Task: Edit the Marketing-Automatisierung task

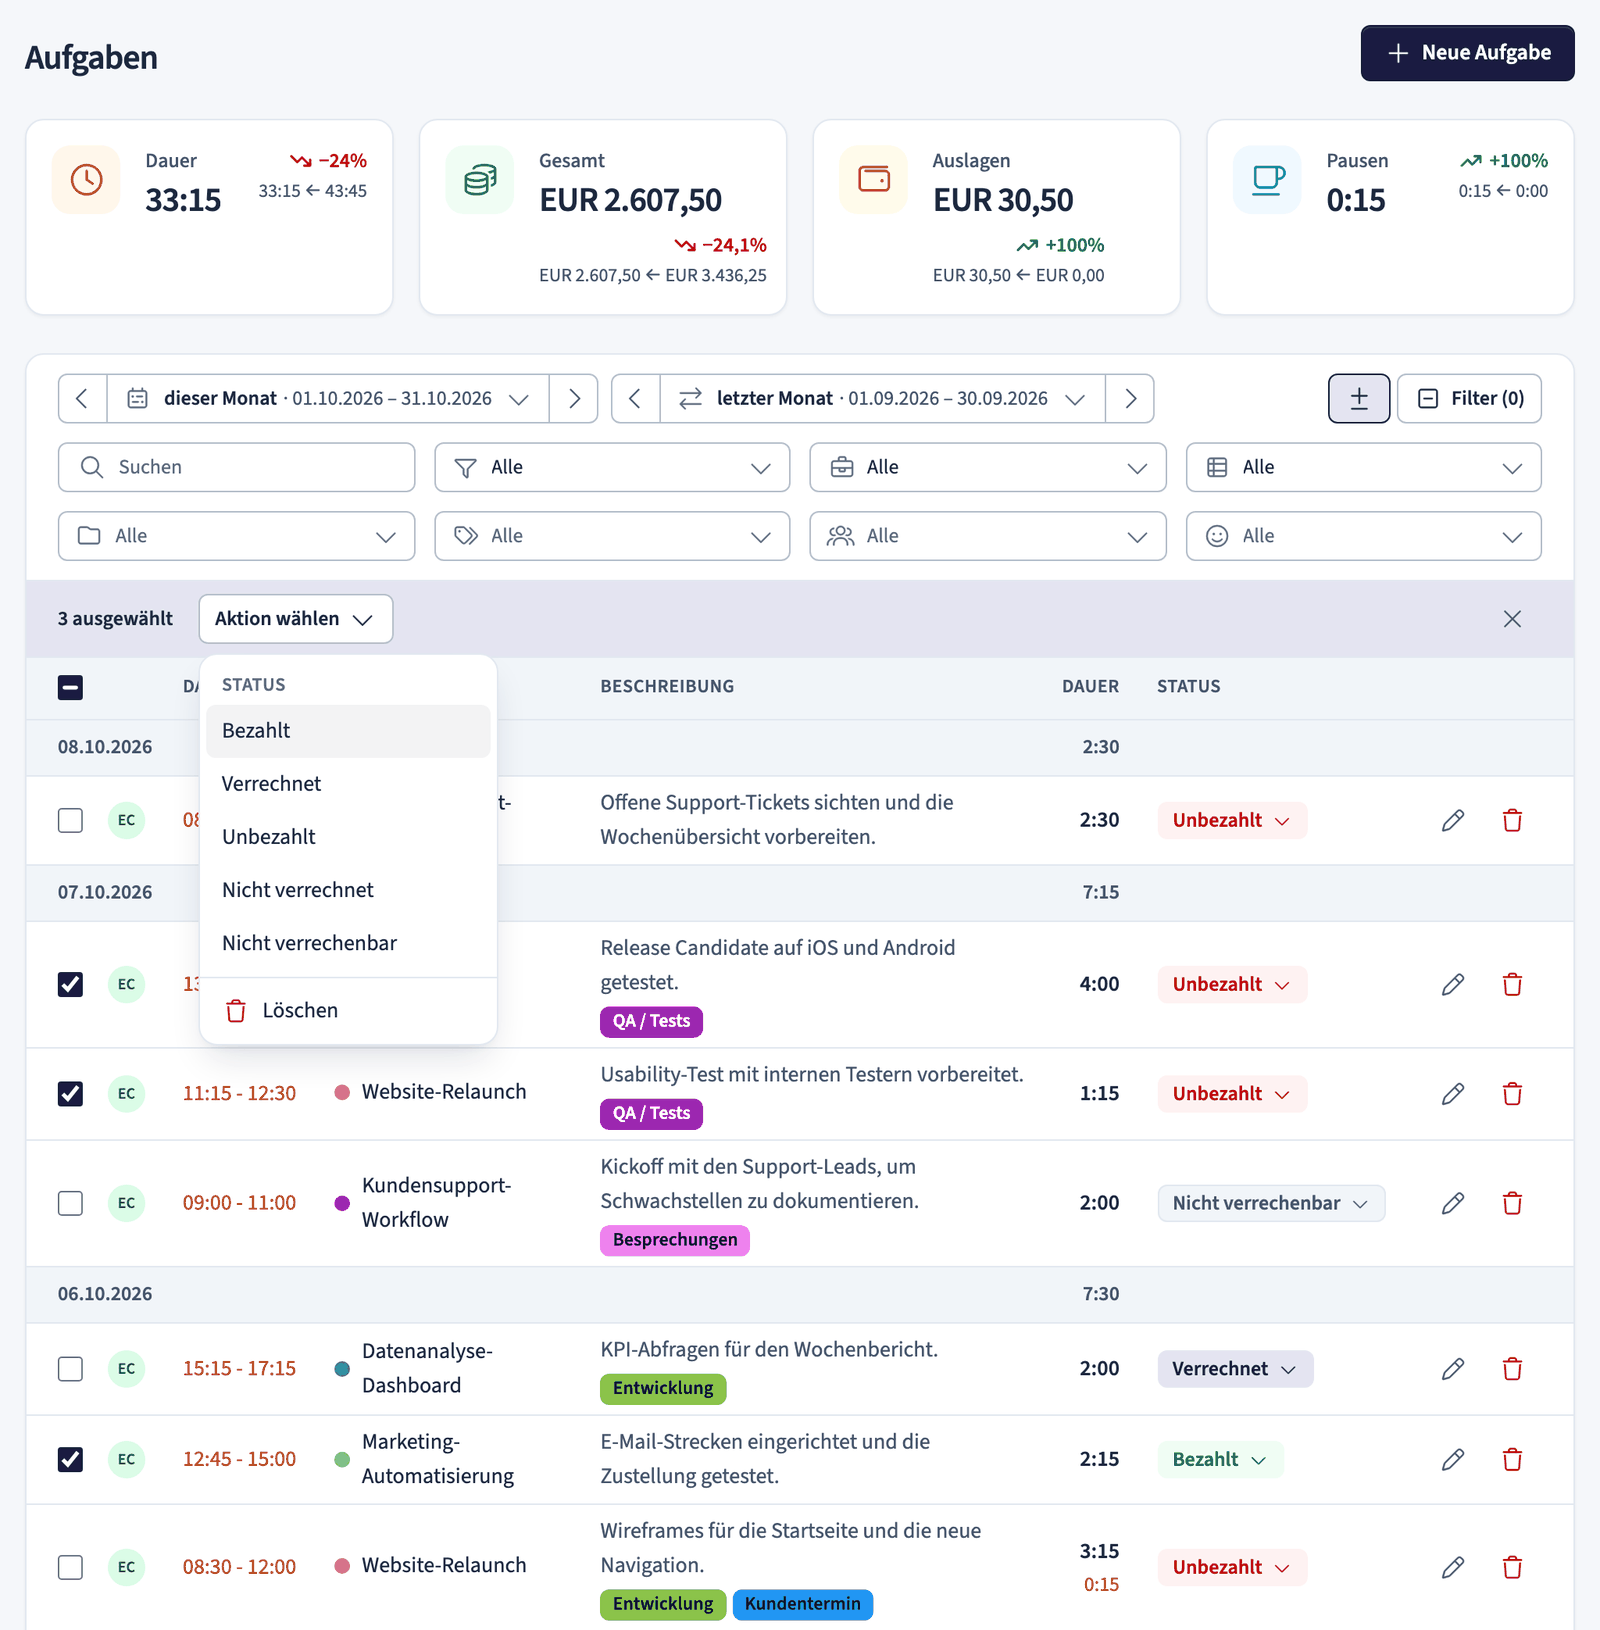Action: pyautogui.click(x=1453, y=1460)
